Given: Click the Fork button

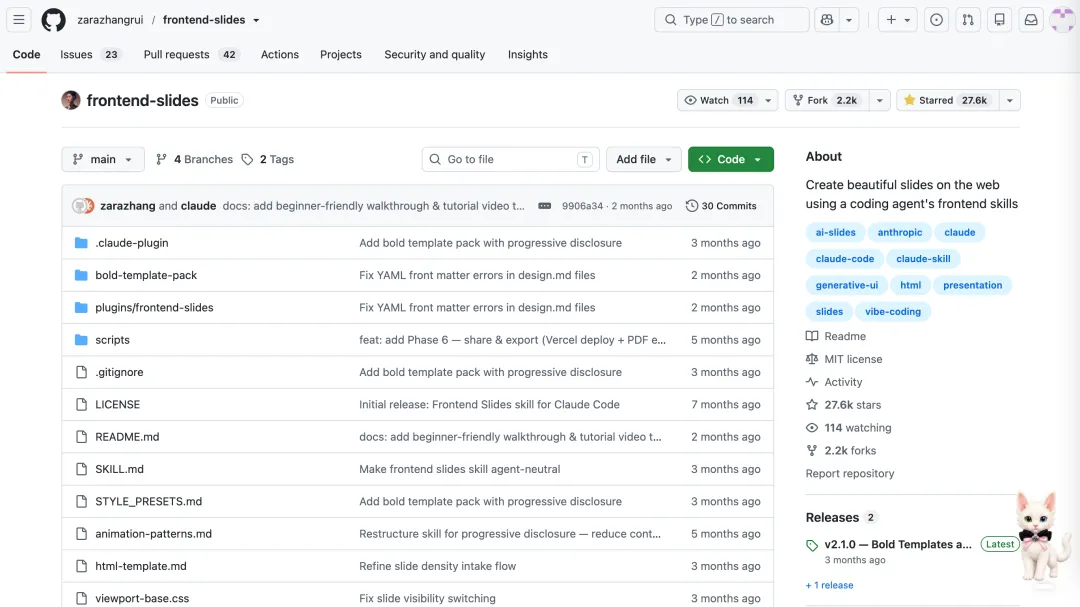Looking at the screenshot, I should coord(827,100).
